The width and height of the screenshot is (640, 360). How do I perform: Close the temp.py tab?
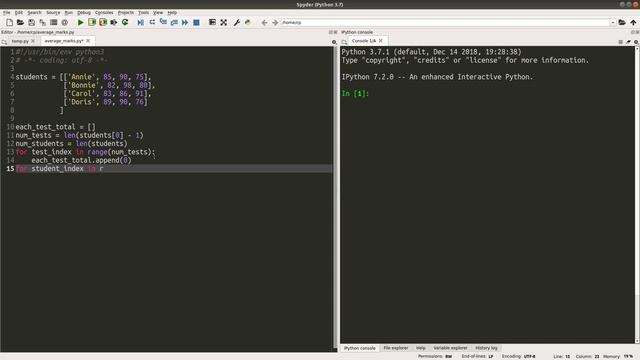33,41
